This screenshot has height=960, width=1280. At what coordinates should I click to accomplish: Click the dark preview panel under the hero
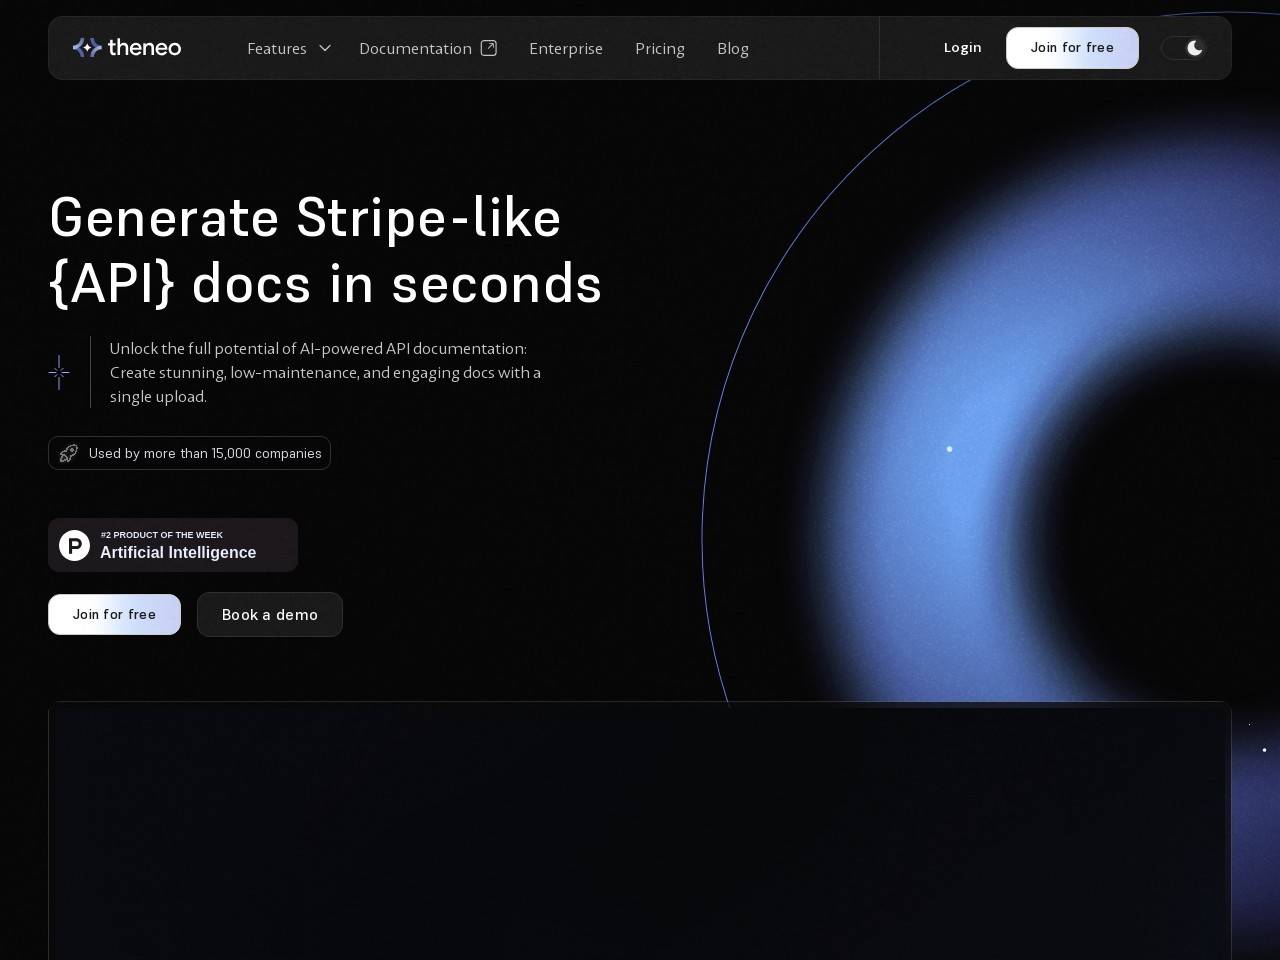point(640,830)
